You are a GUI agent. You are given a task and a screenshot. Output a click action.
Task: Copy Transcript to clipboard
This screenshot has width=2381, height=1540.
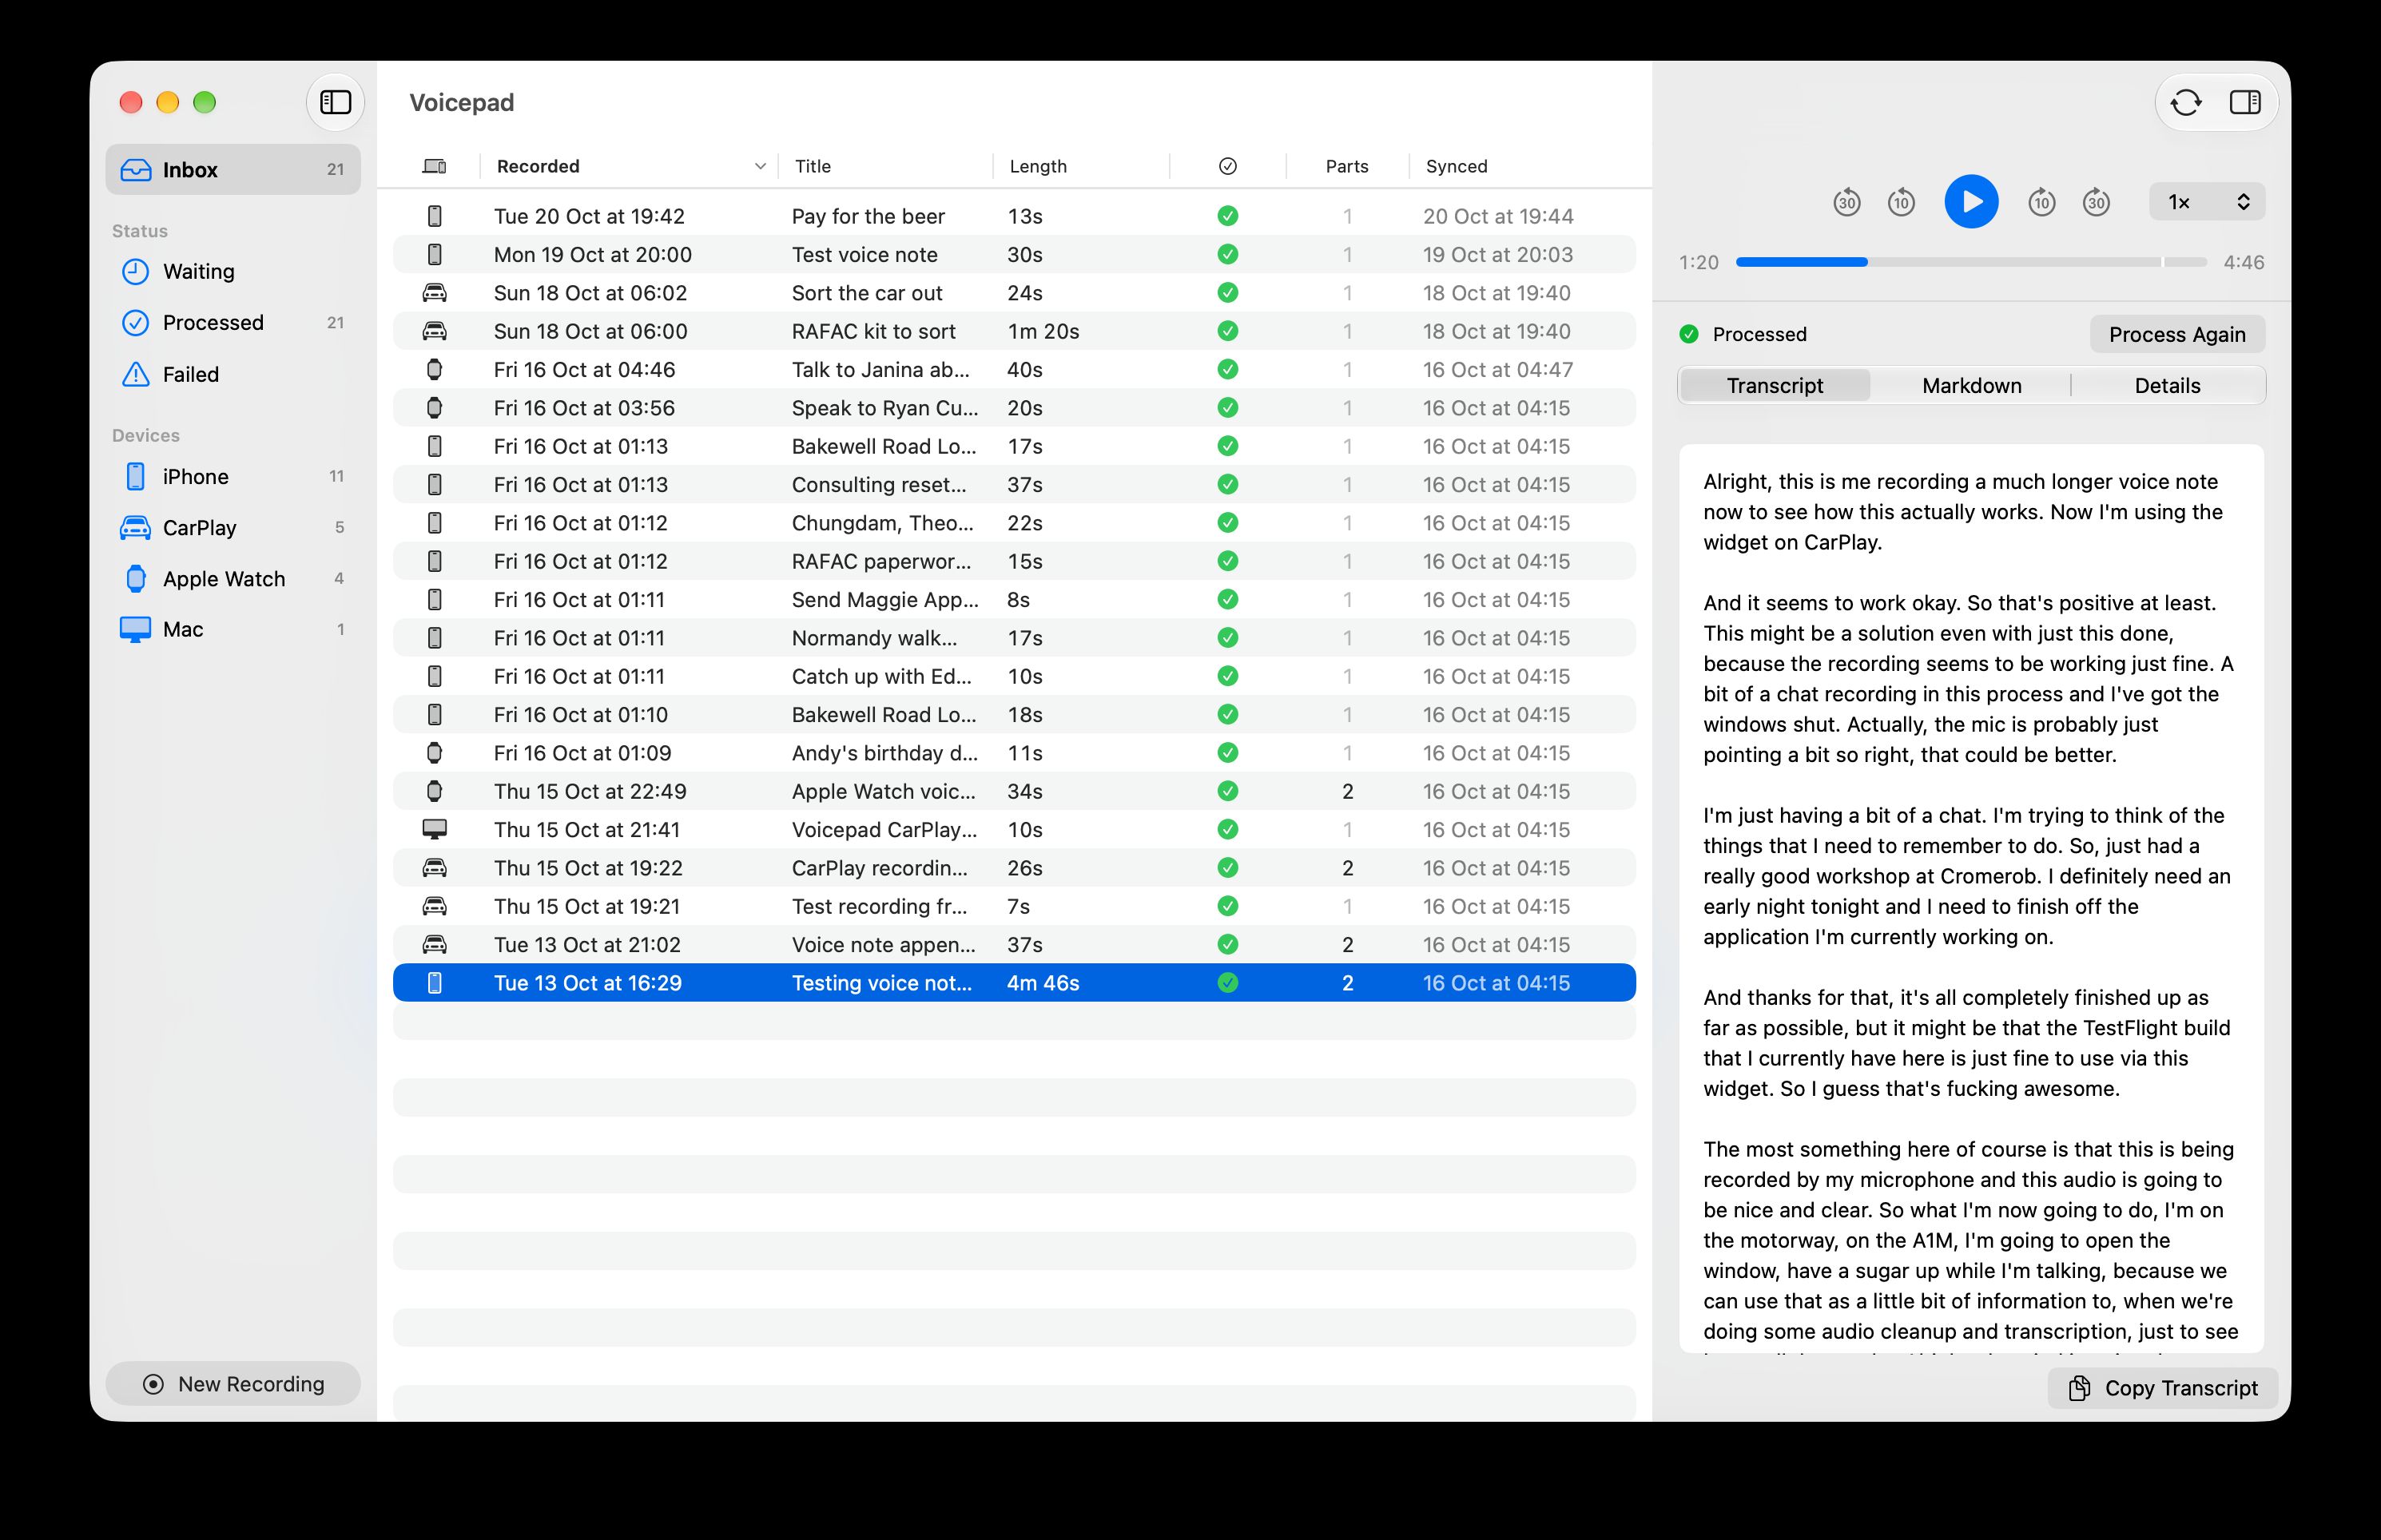[2162, 1388]
